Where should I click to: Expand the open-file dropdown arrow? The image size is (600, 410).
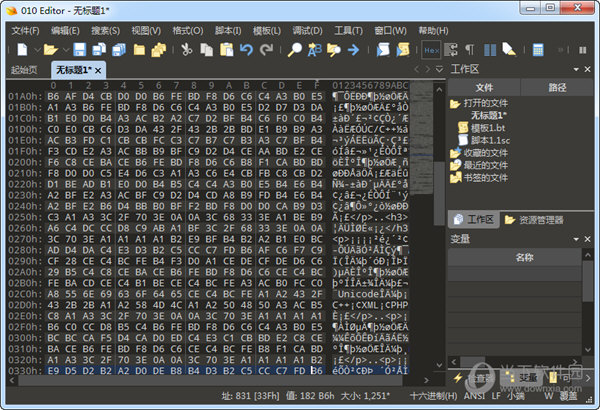point(66,50)
